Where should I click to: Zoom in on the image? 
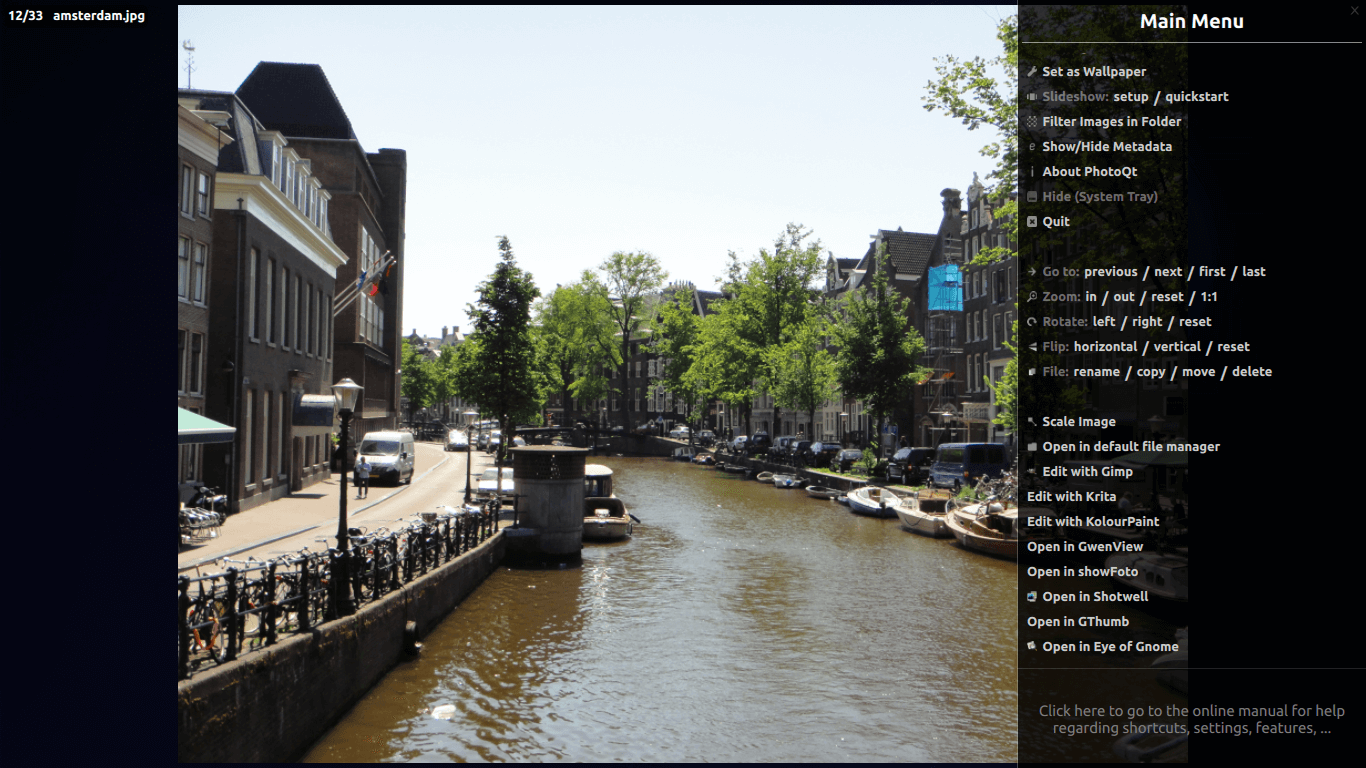click(x=1091, y=297)
